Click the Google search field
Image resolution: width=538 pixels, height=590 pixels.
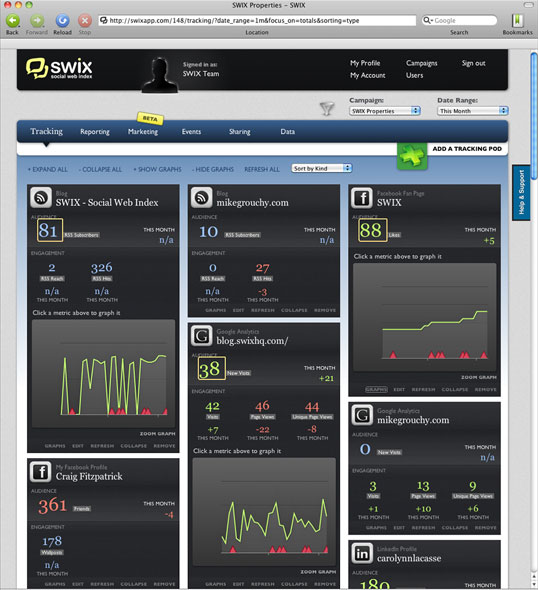point(459,20)
